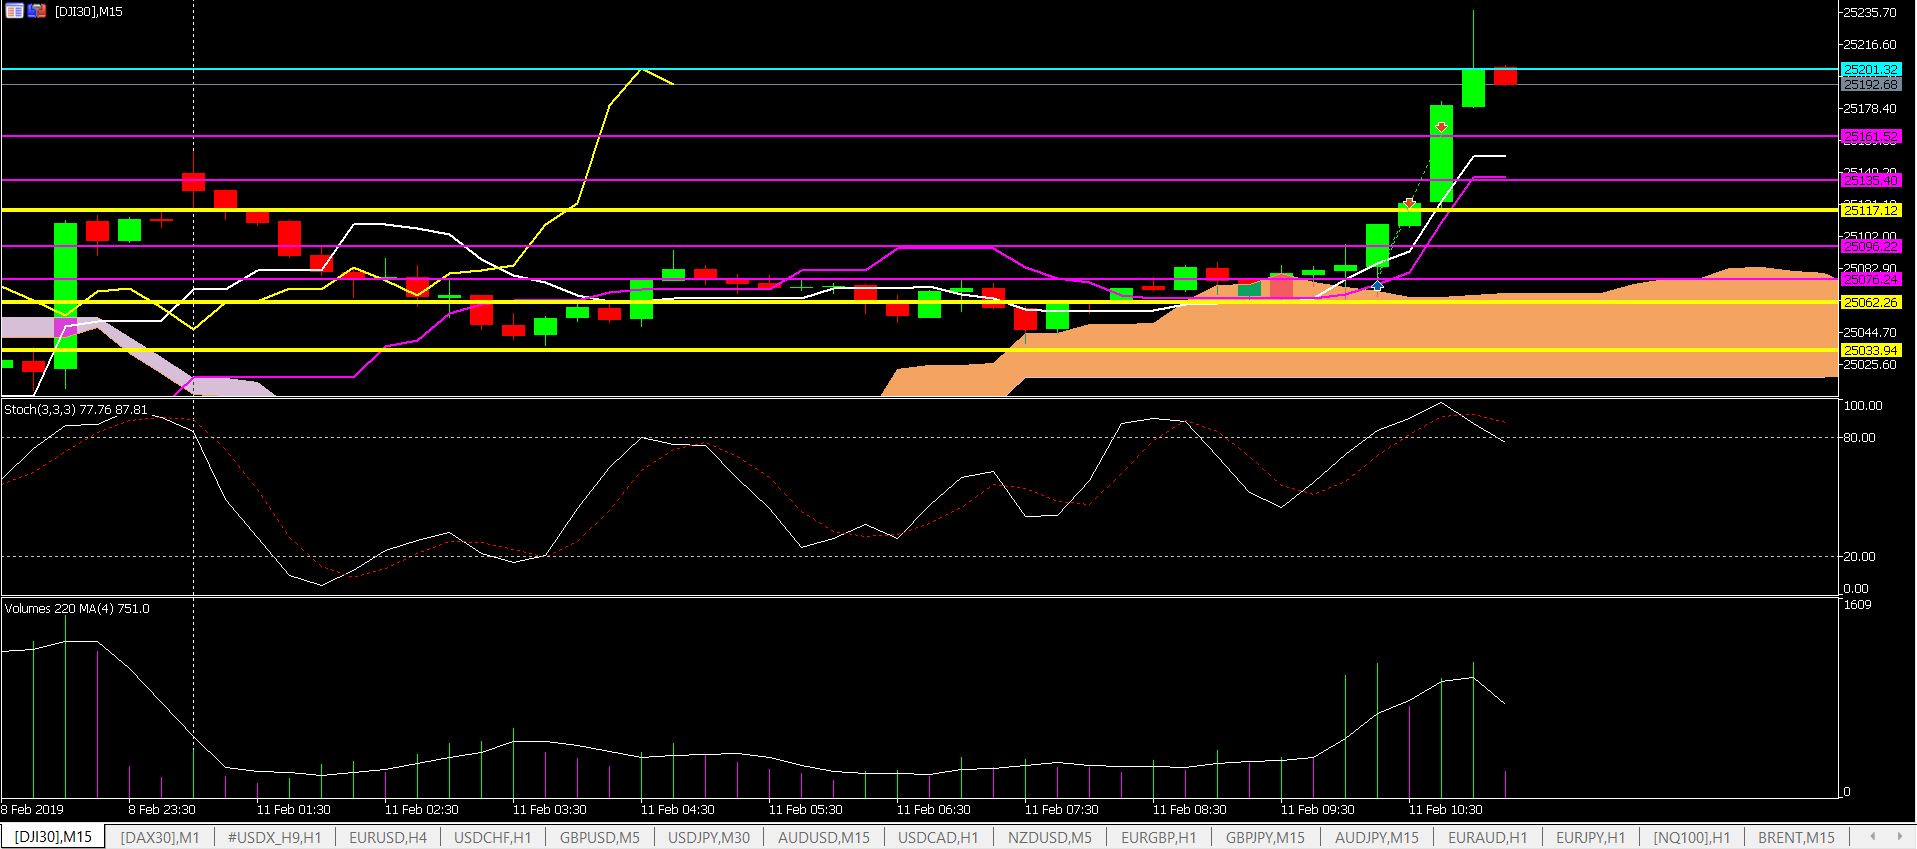Select the upper red trade arrow on the tall green candle
The height and width of the screenshot is (849, 1917).
click(1441, 127)
